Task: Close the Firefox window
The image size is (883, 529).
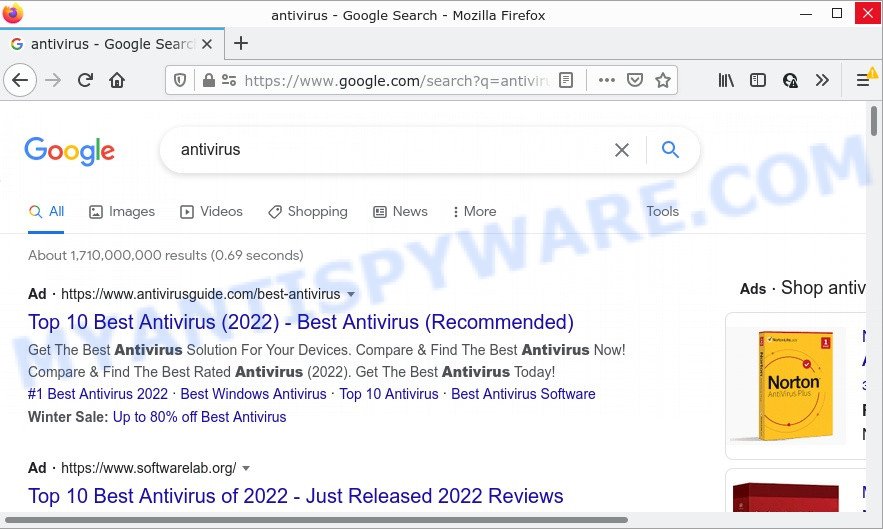Action: (x=868, y=12)
